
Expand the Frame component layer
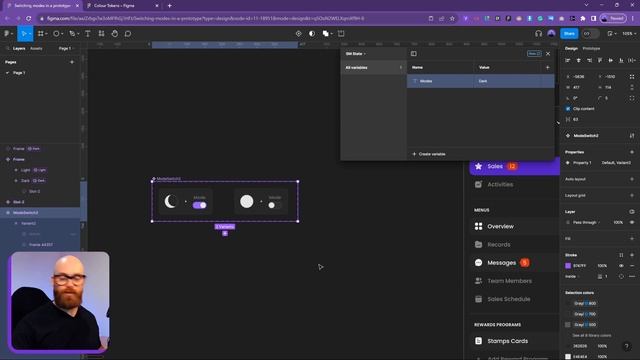point(8,160)
